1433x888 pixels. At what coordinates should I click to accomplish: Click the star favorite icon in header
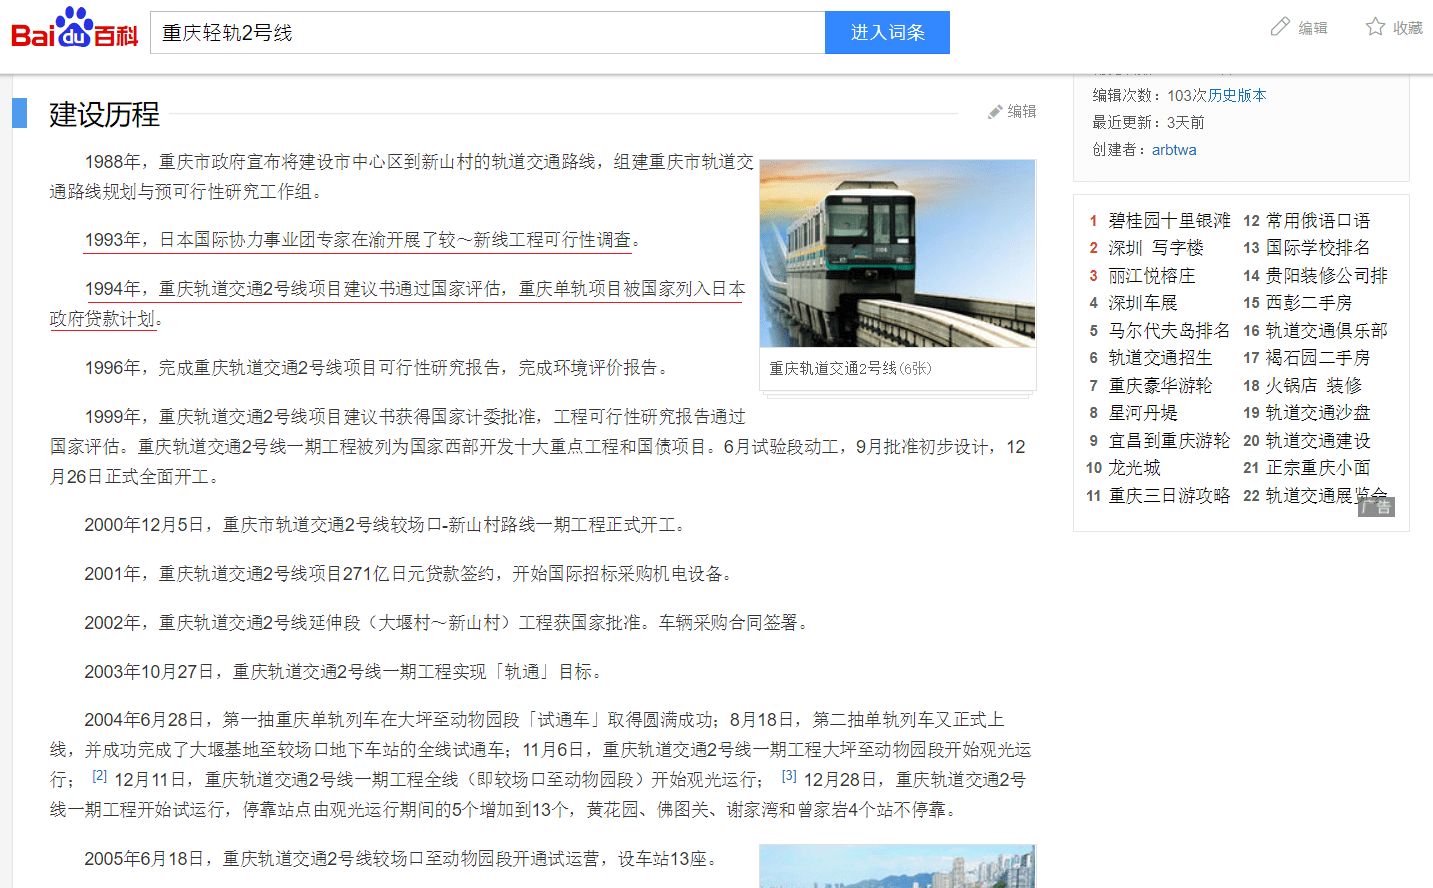point(1376,27)
